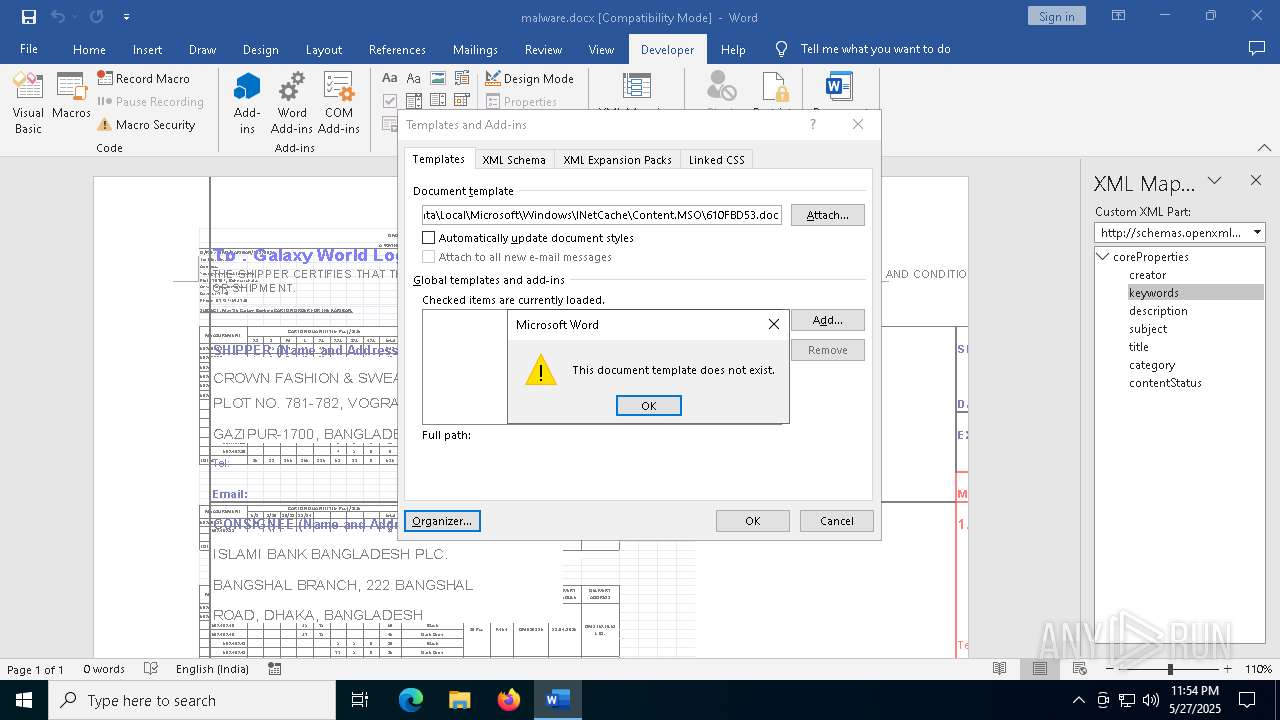Image resolution: width=1280 pixels, height=720 pixels.
Task: Switch to Linked CSS tab
Action: click(717, 160)
